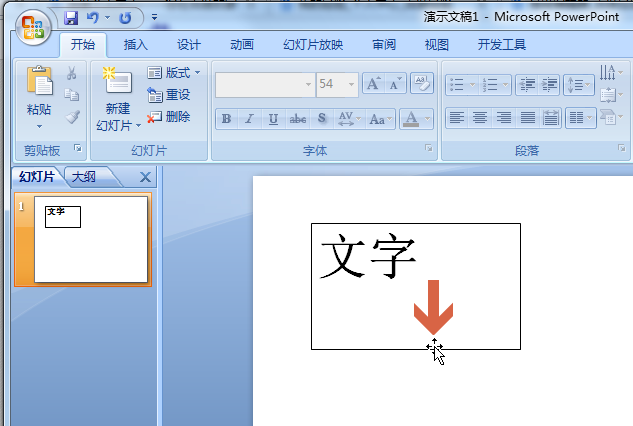Align text left
Screen dimensions: 633x426
coord(457,118)
